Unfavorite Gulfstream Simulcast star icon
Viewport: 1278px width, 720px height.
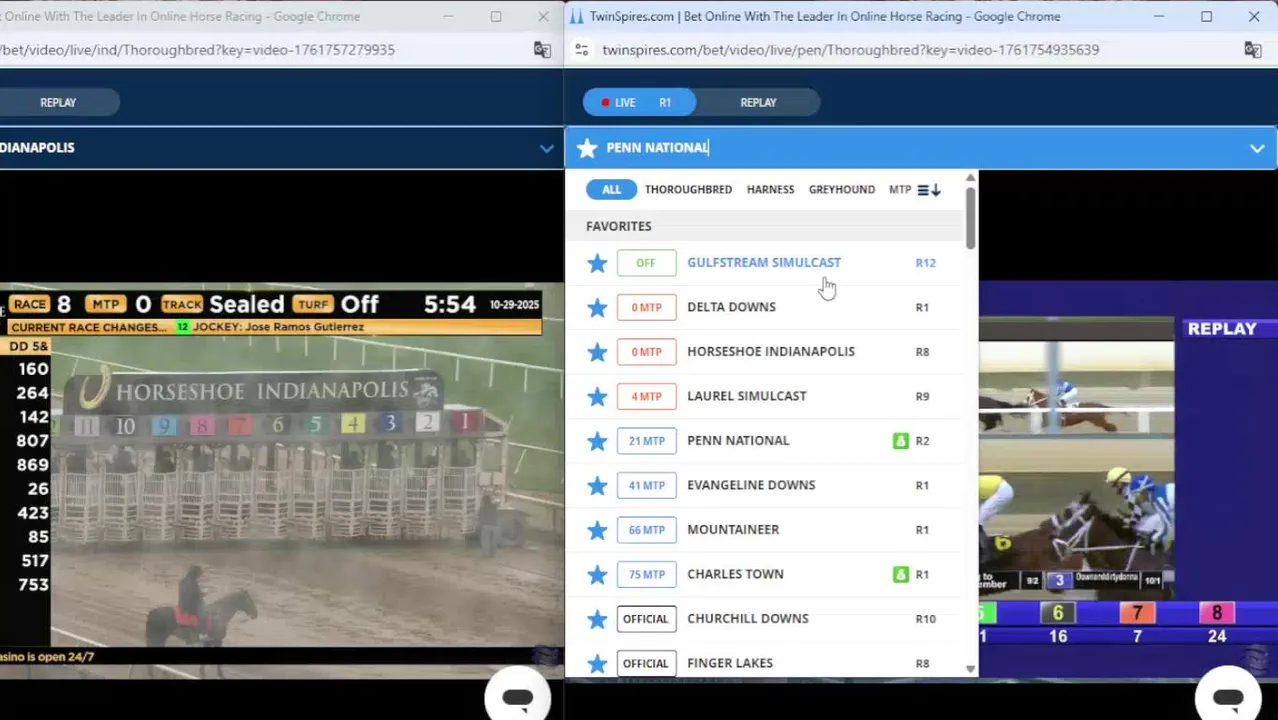[x=597, y=263]
